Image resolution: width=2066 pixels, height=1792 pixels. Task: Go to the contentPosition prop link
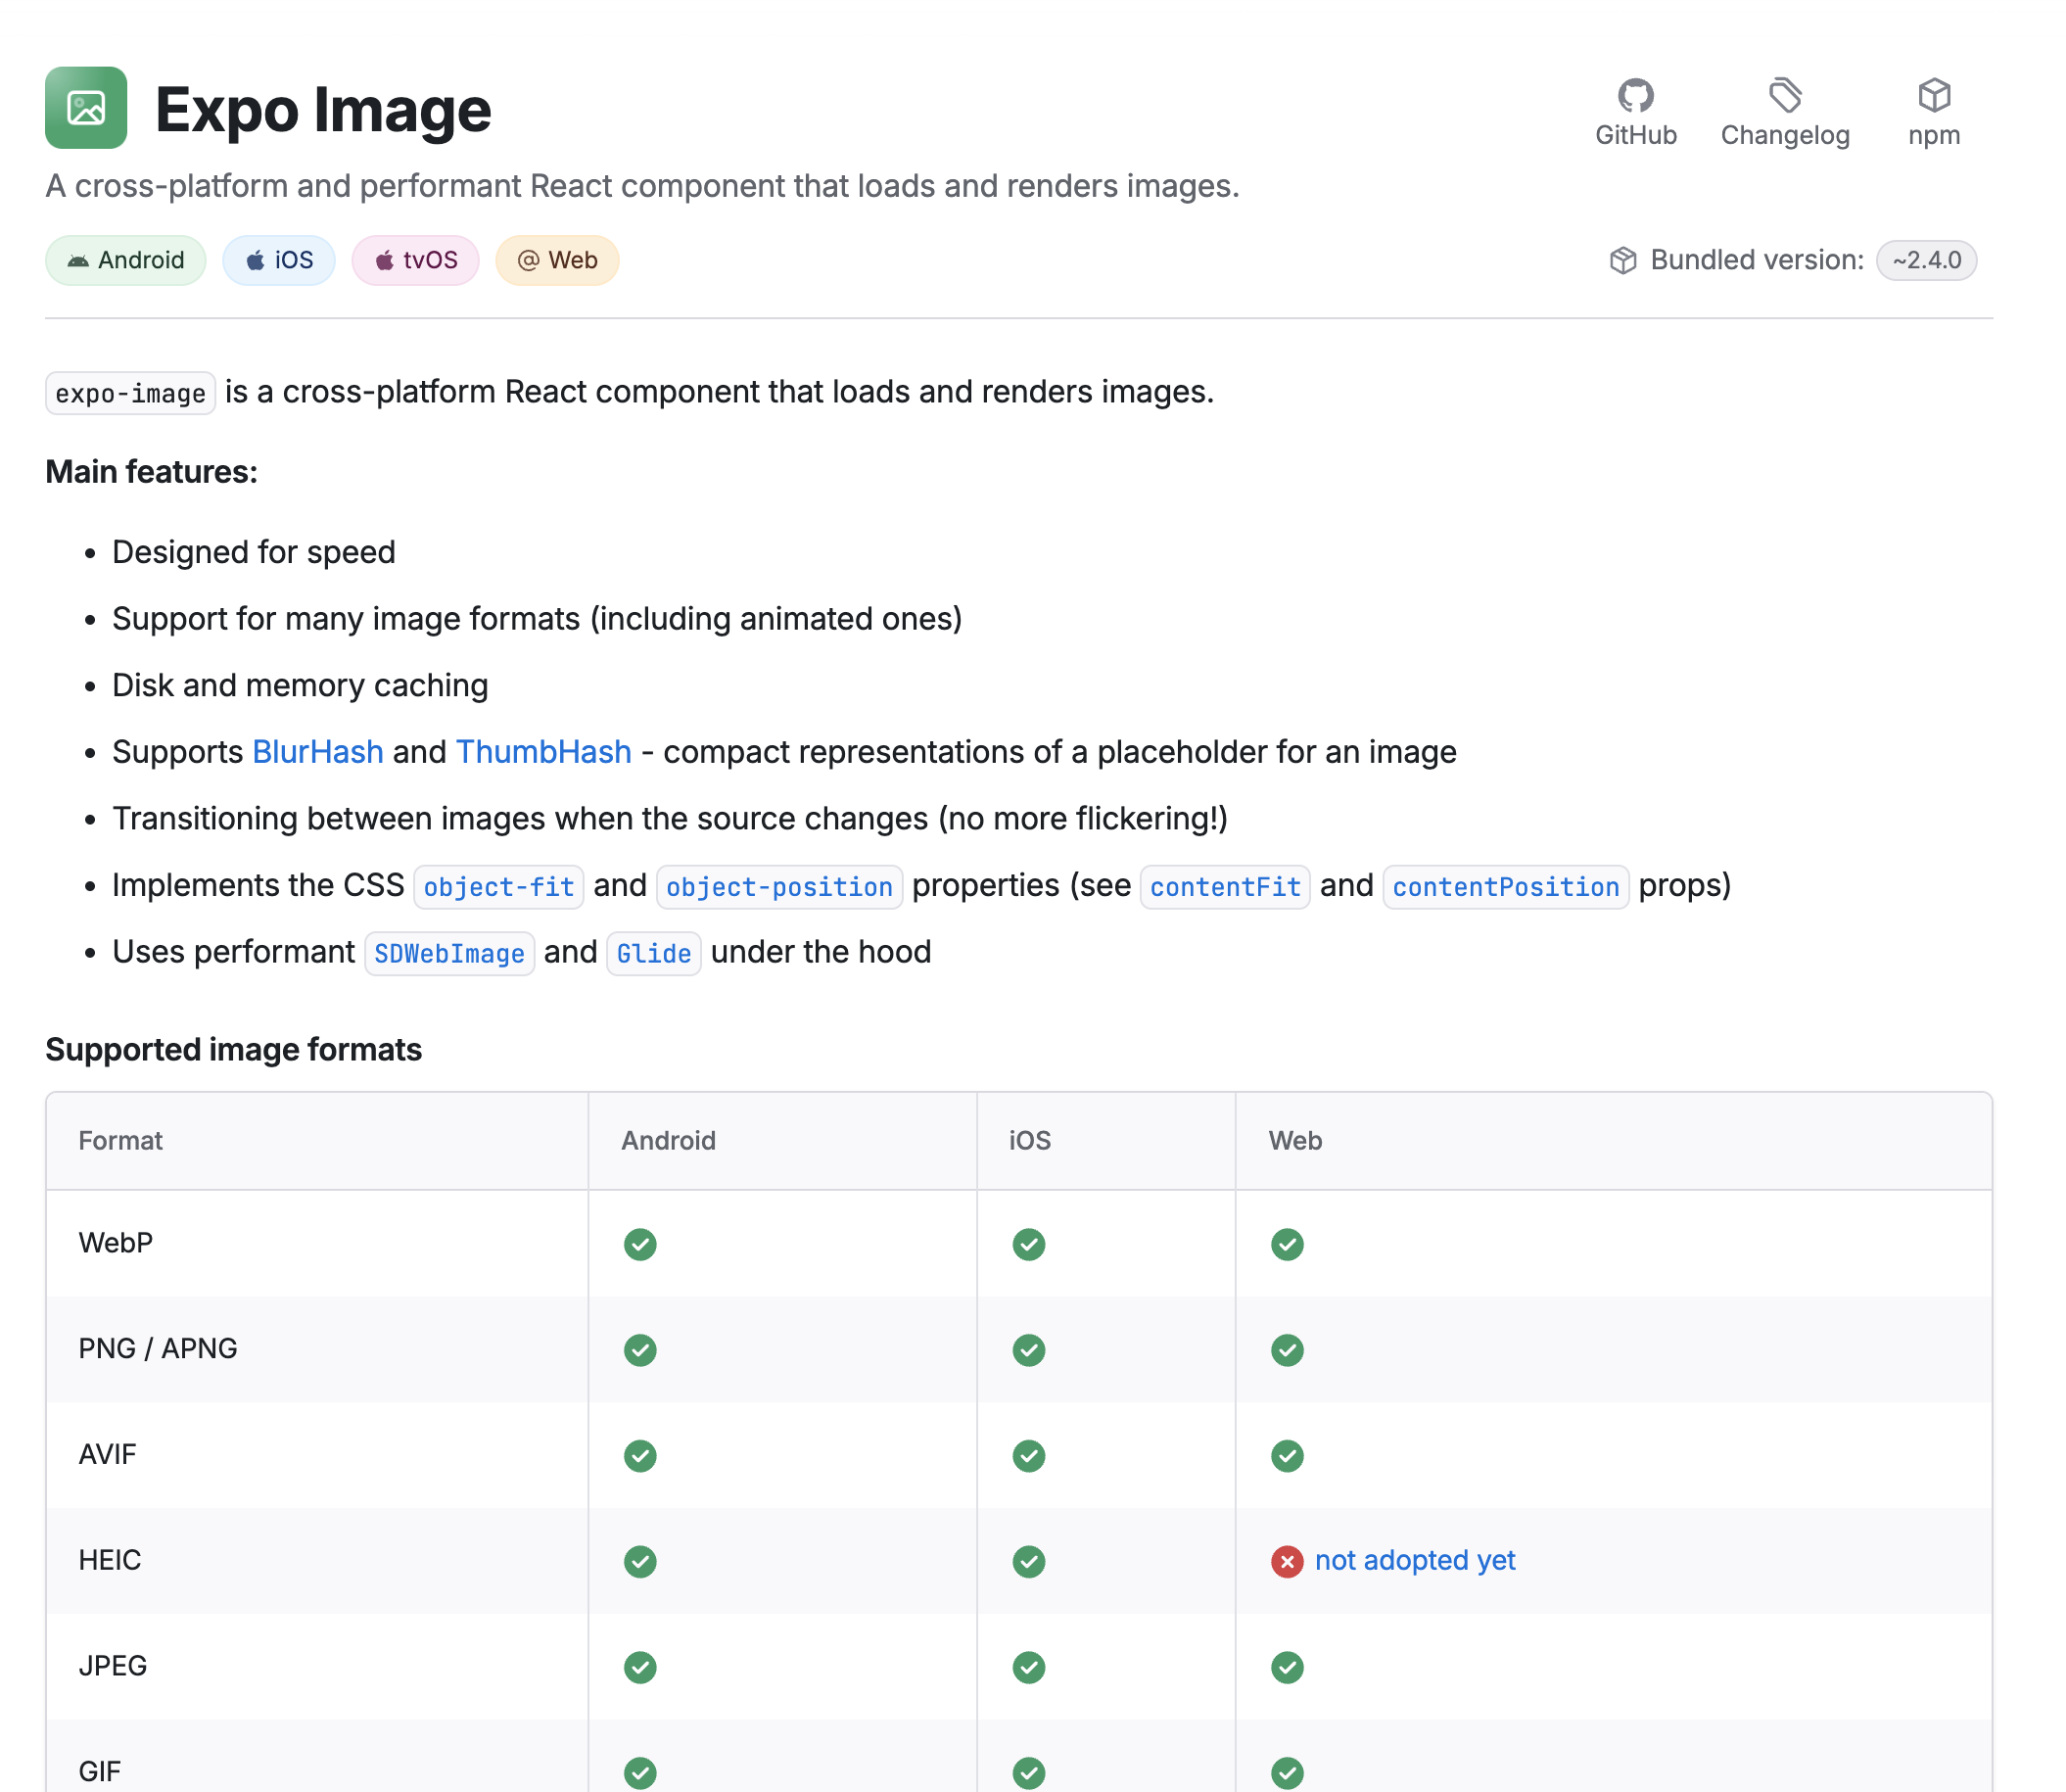pos(1505,887)
